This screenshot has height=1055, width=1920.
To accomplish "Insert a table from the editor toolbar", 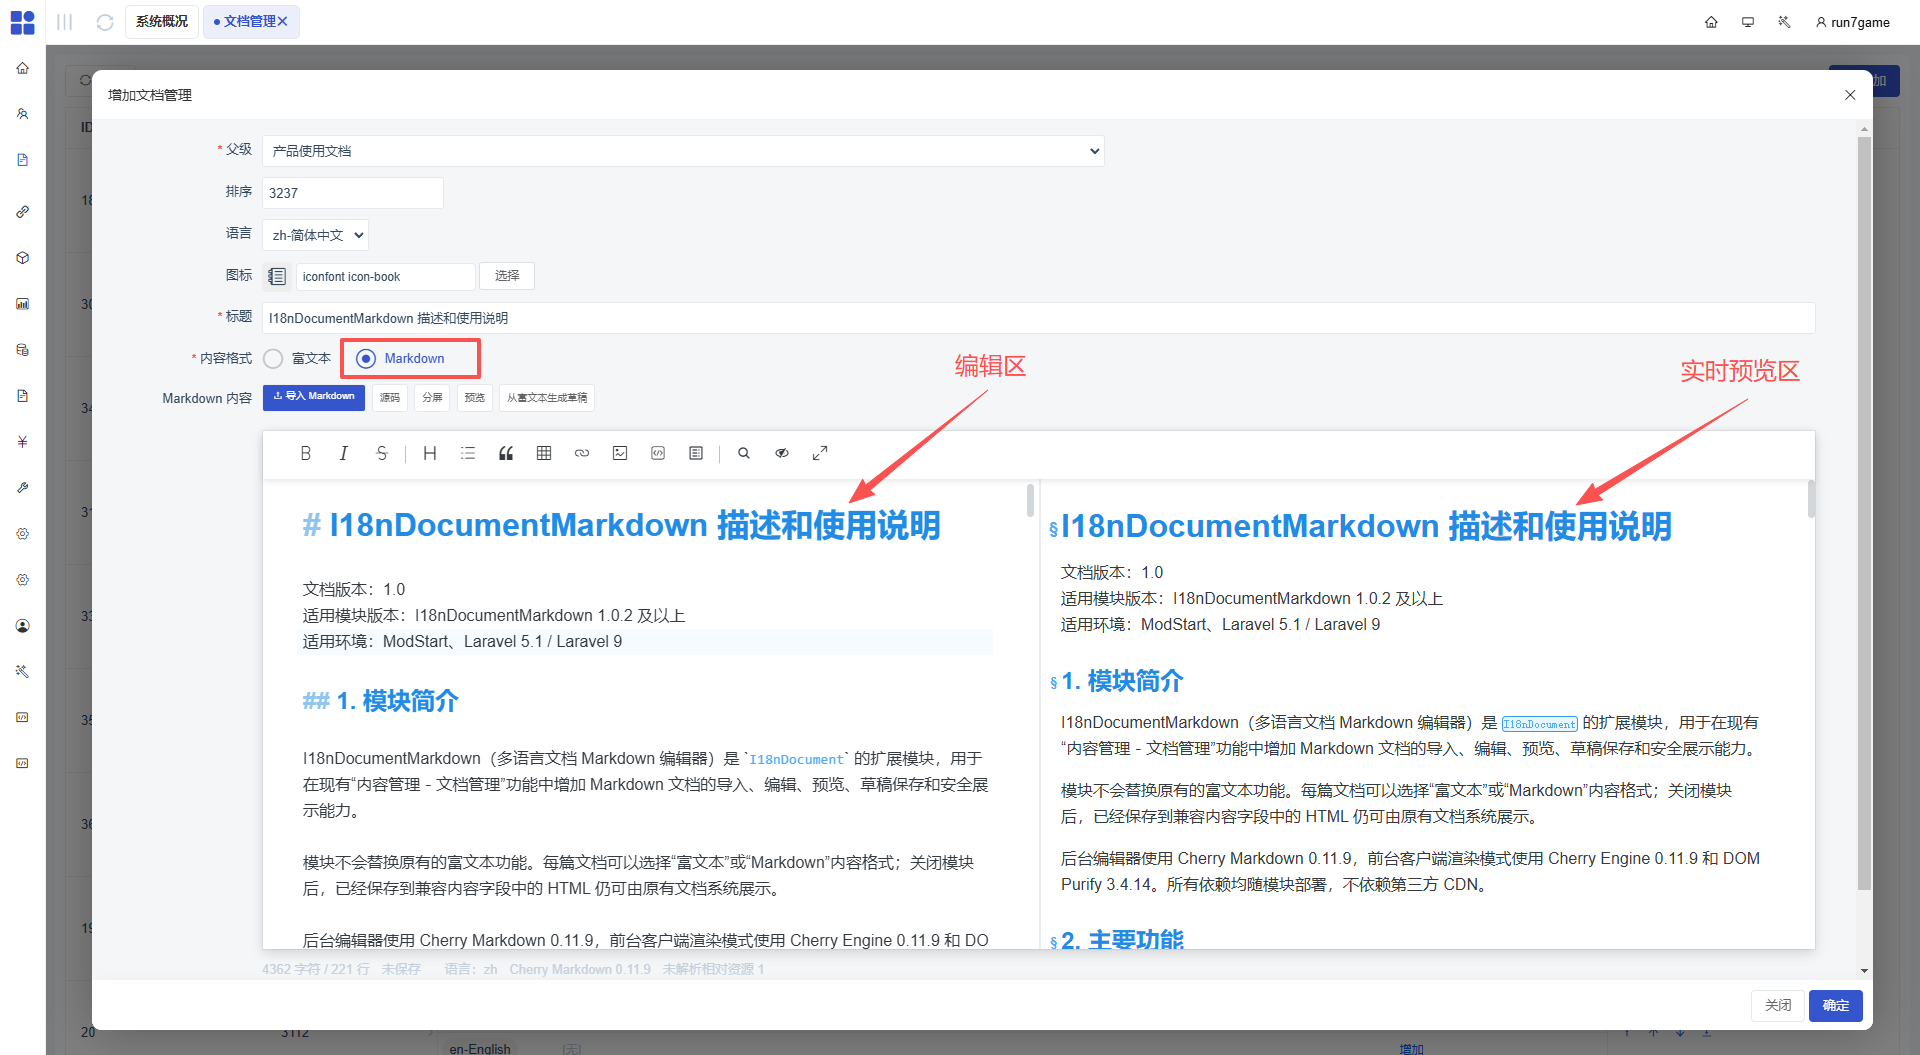I will tap(544, 453).
